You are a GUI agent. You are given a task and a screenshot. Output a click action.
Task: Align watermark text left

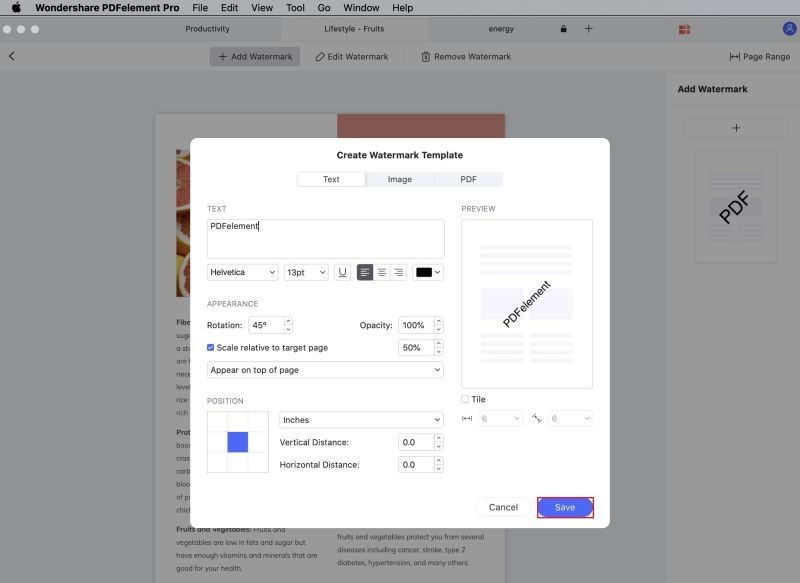tap(365, 272)
